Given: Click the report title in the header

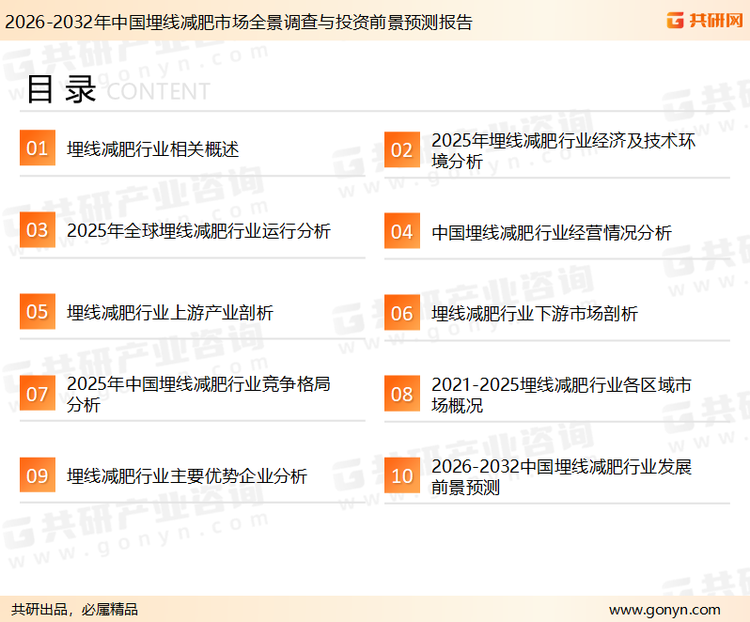Looking at the screenshot, I should (x=237, y=21).
